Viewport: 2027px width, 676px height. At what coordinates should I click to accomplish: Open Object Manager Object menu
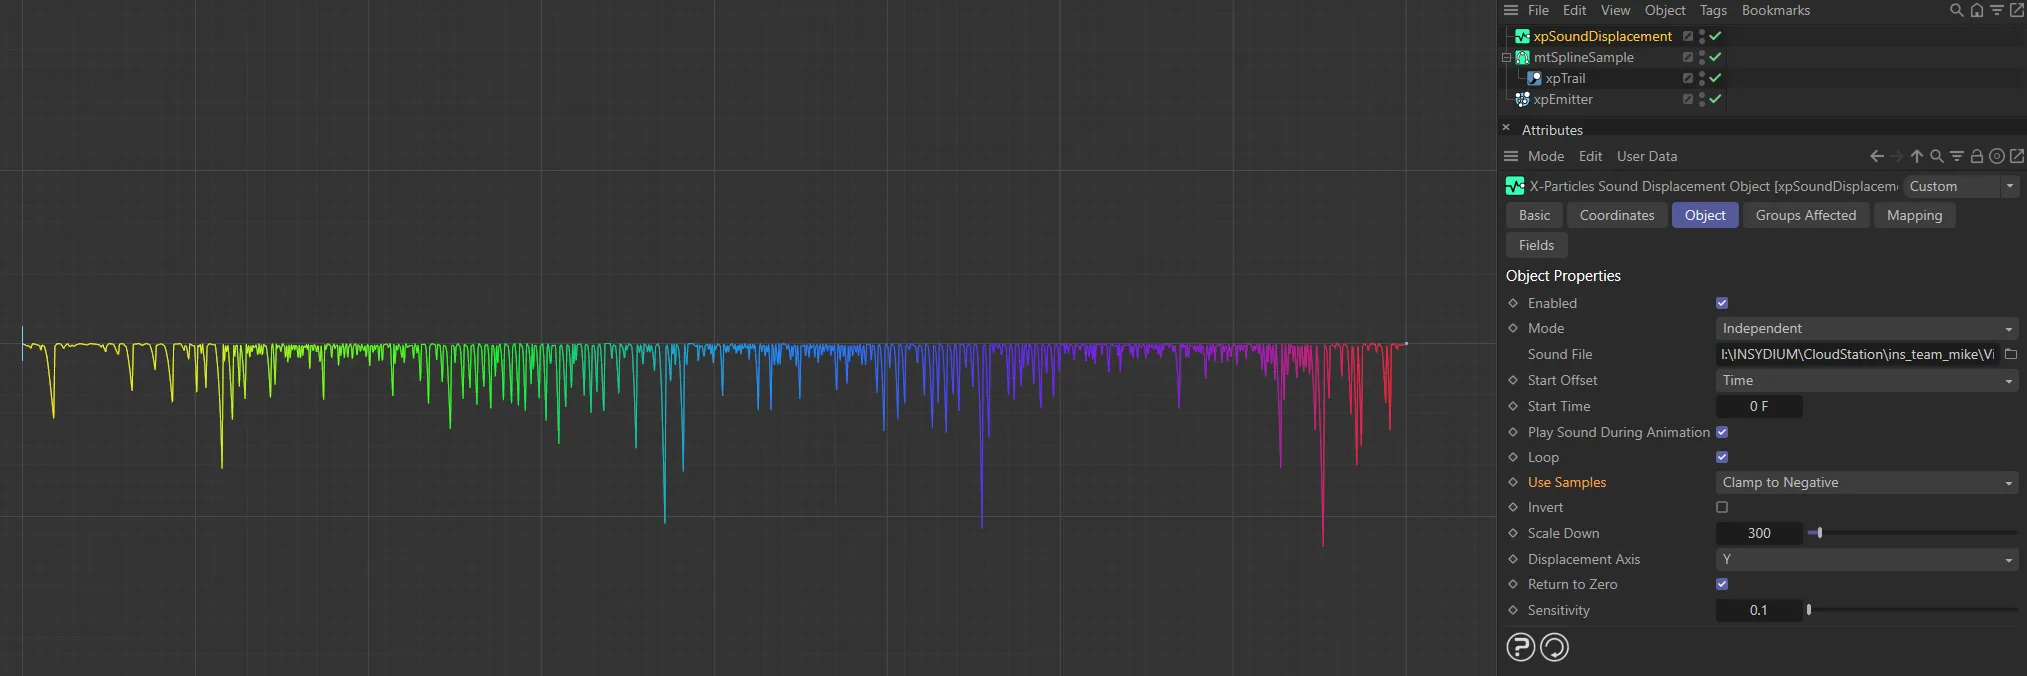[x=1665, y=10]
